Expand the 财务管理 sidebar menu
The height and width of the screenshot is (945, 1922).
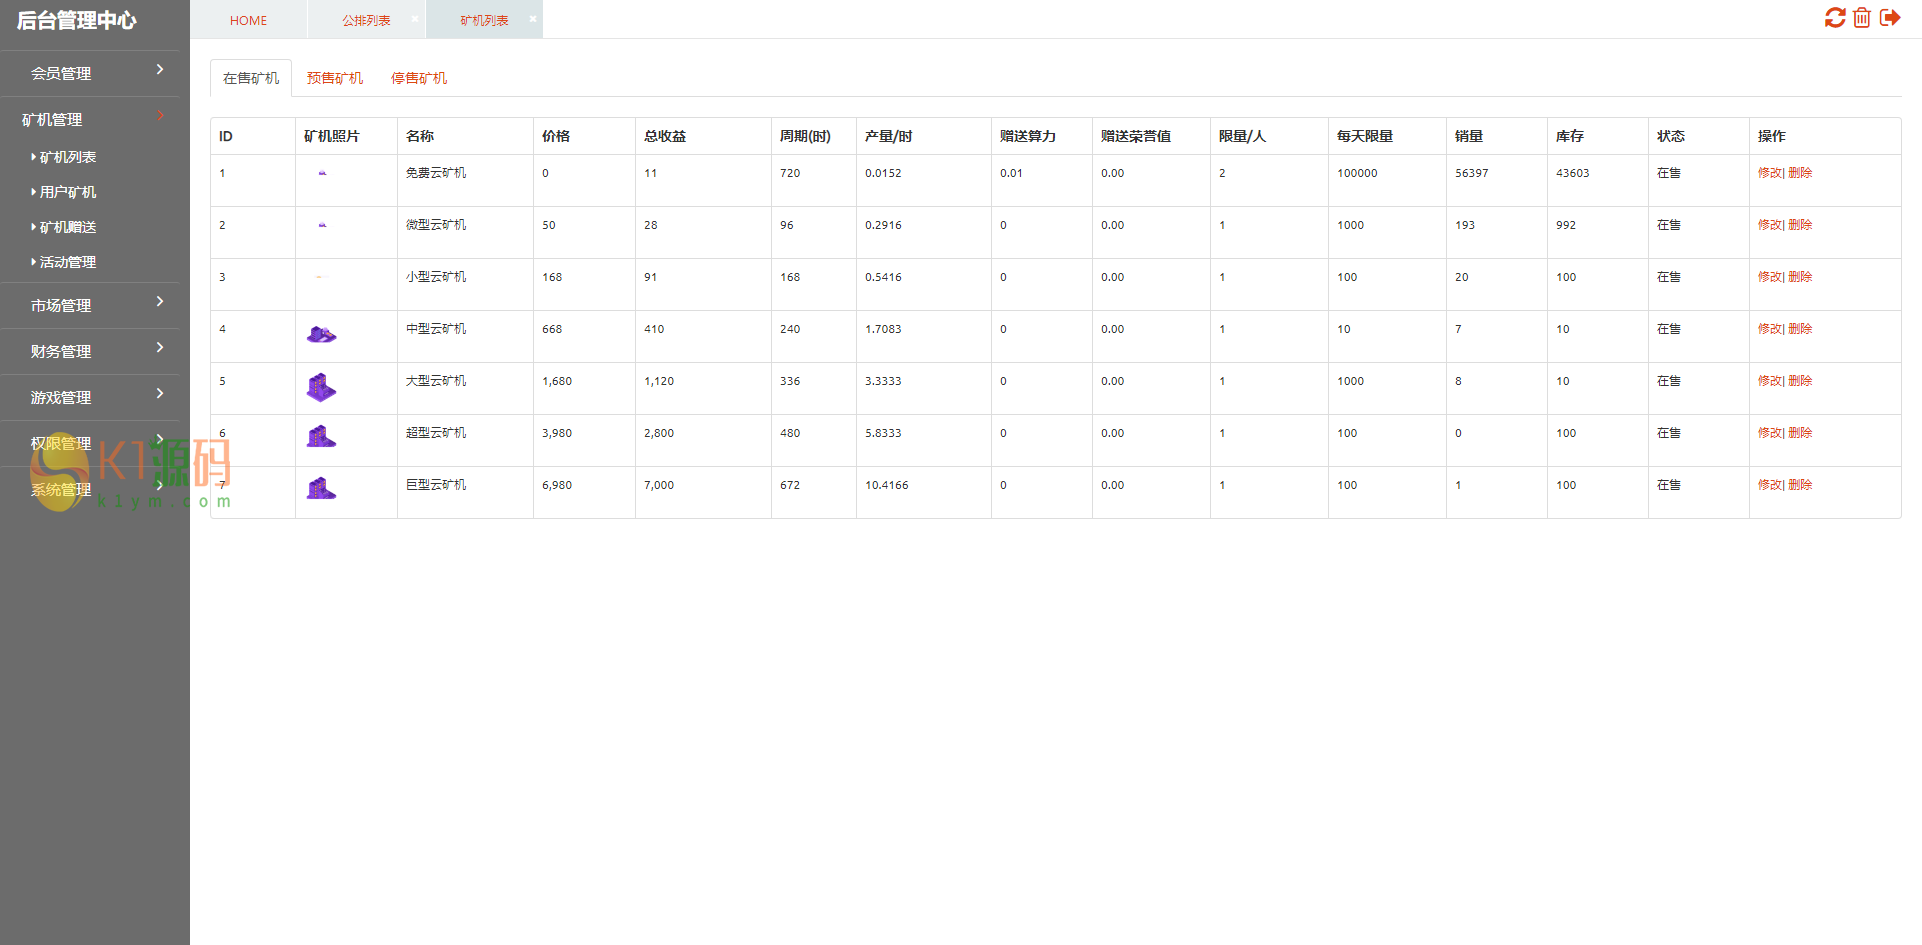(x=90, y=351)
